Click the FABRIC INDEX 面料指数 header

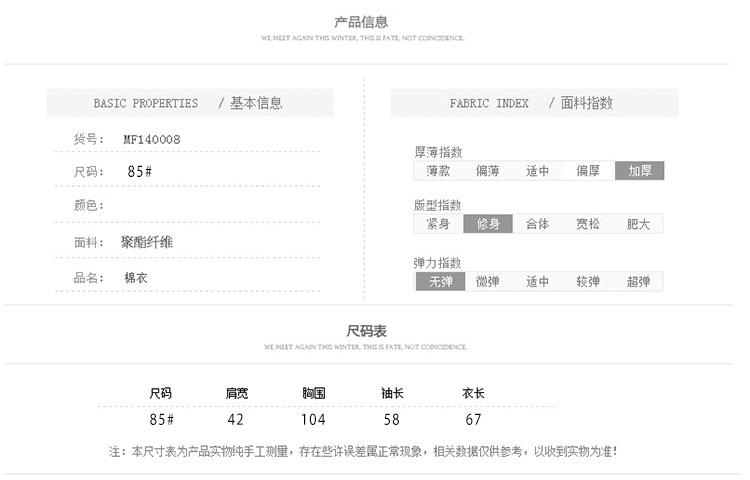coord(533,103)
